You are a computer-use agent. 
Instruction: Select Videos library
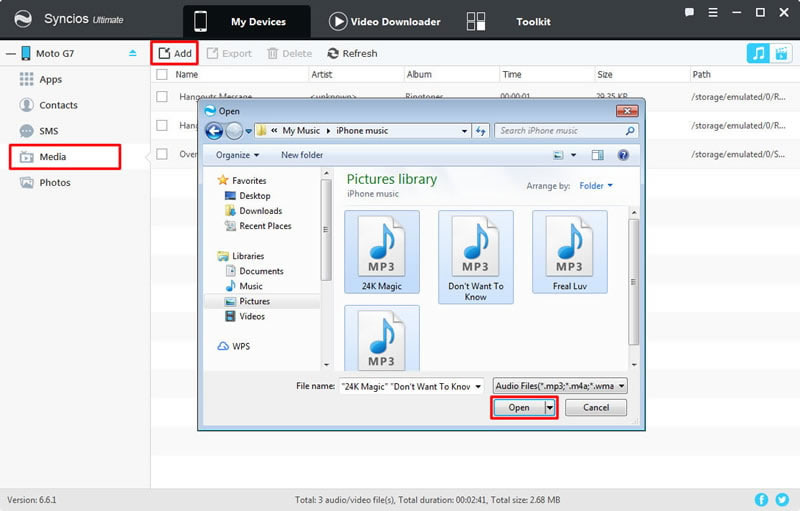tap(245, 316)
